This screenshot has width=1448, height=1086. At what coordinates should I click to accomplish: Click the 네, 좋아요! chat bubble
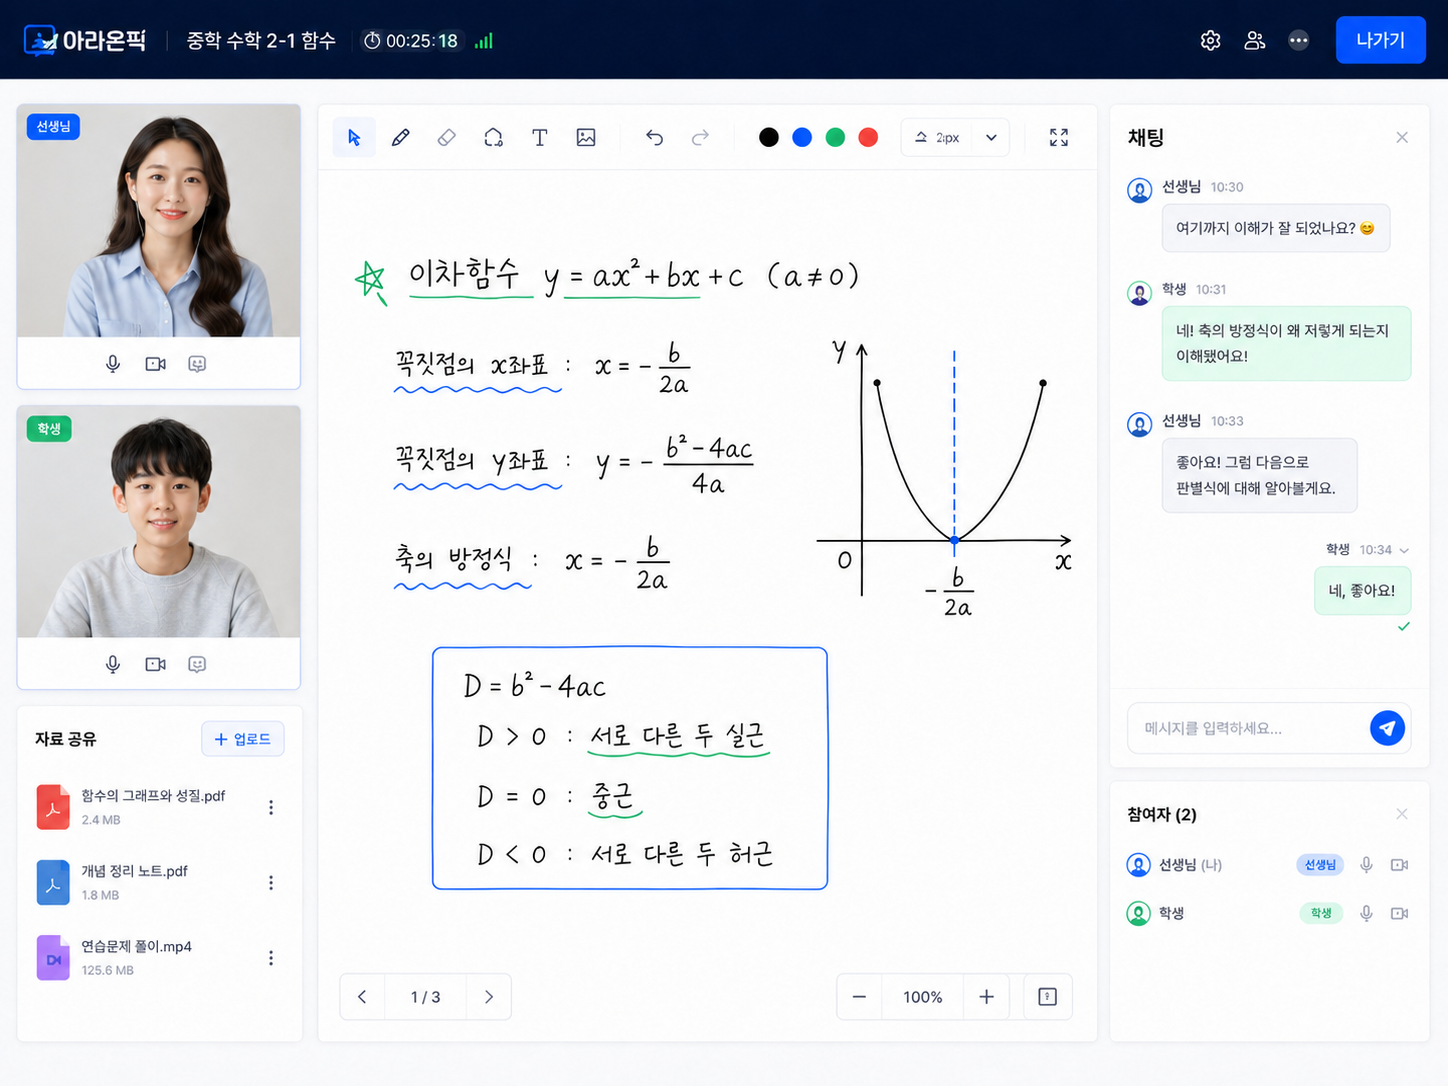coord(1362,591)
